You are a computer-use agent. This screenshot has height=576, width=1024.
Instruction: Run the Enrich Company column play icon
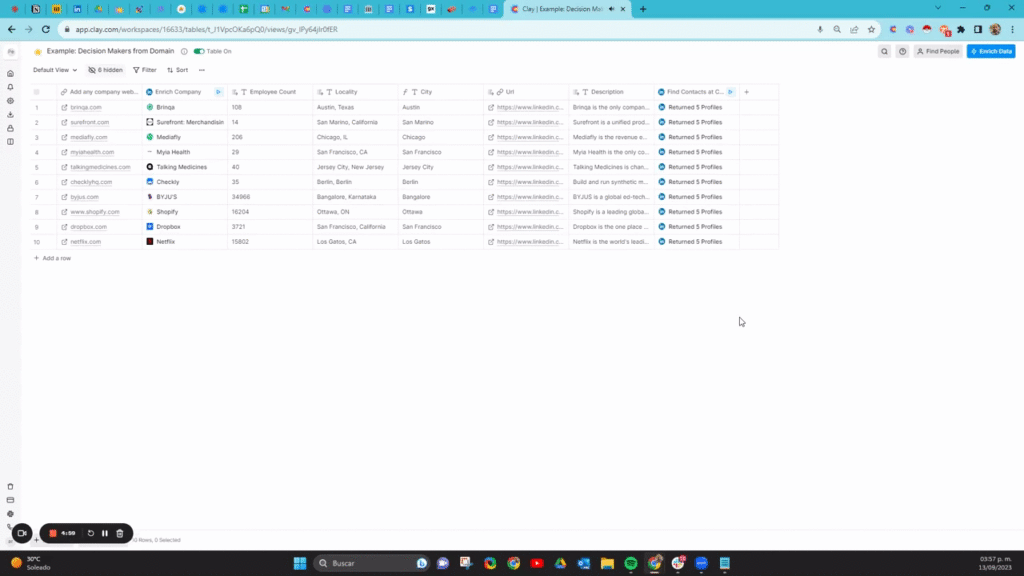[219, 92]
